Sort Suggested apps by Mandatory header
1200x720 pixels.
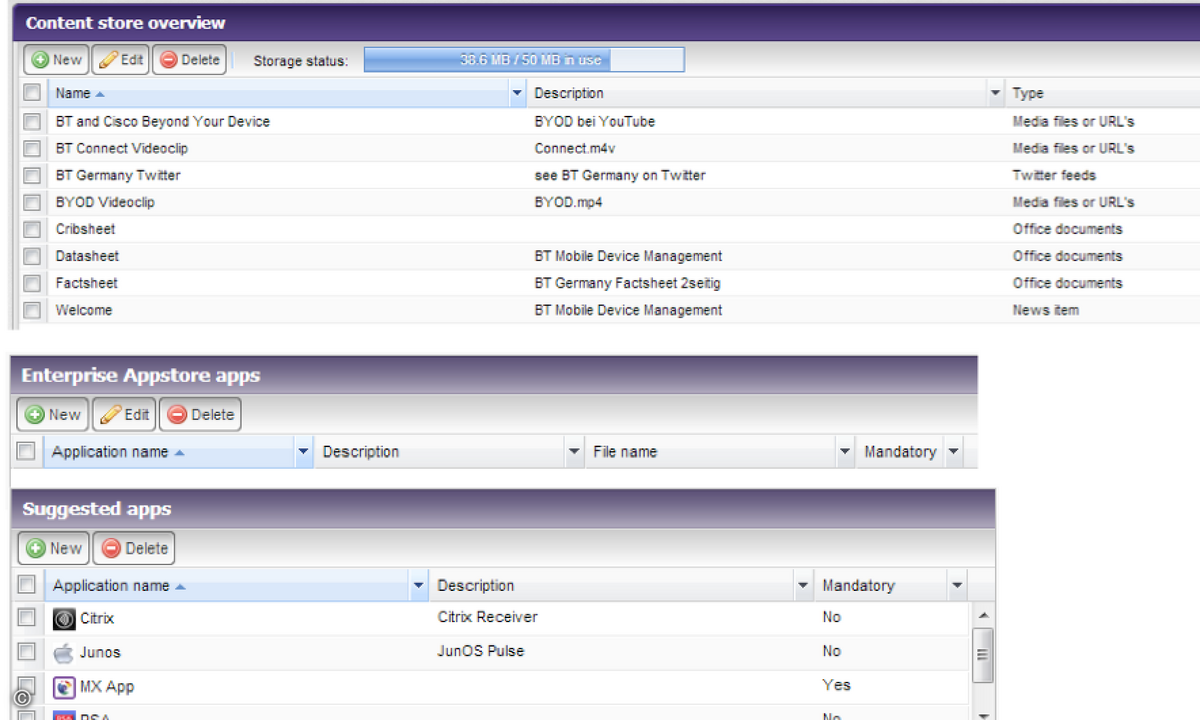click(x=858, y=585)
